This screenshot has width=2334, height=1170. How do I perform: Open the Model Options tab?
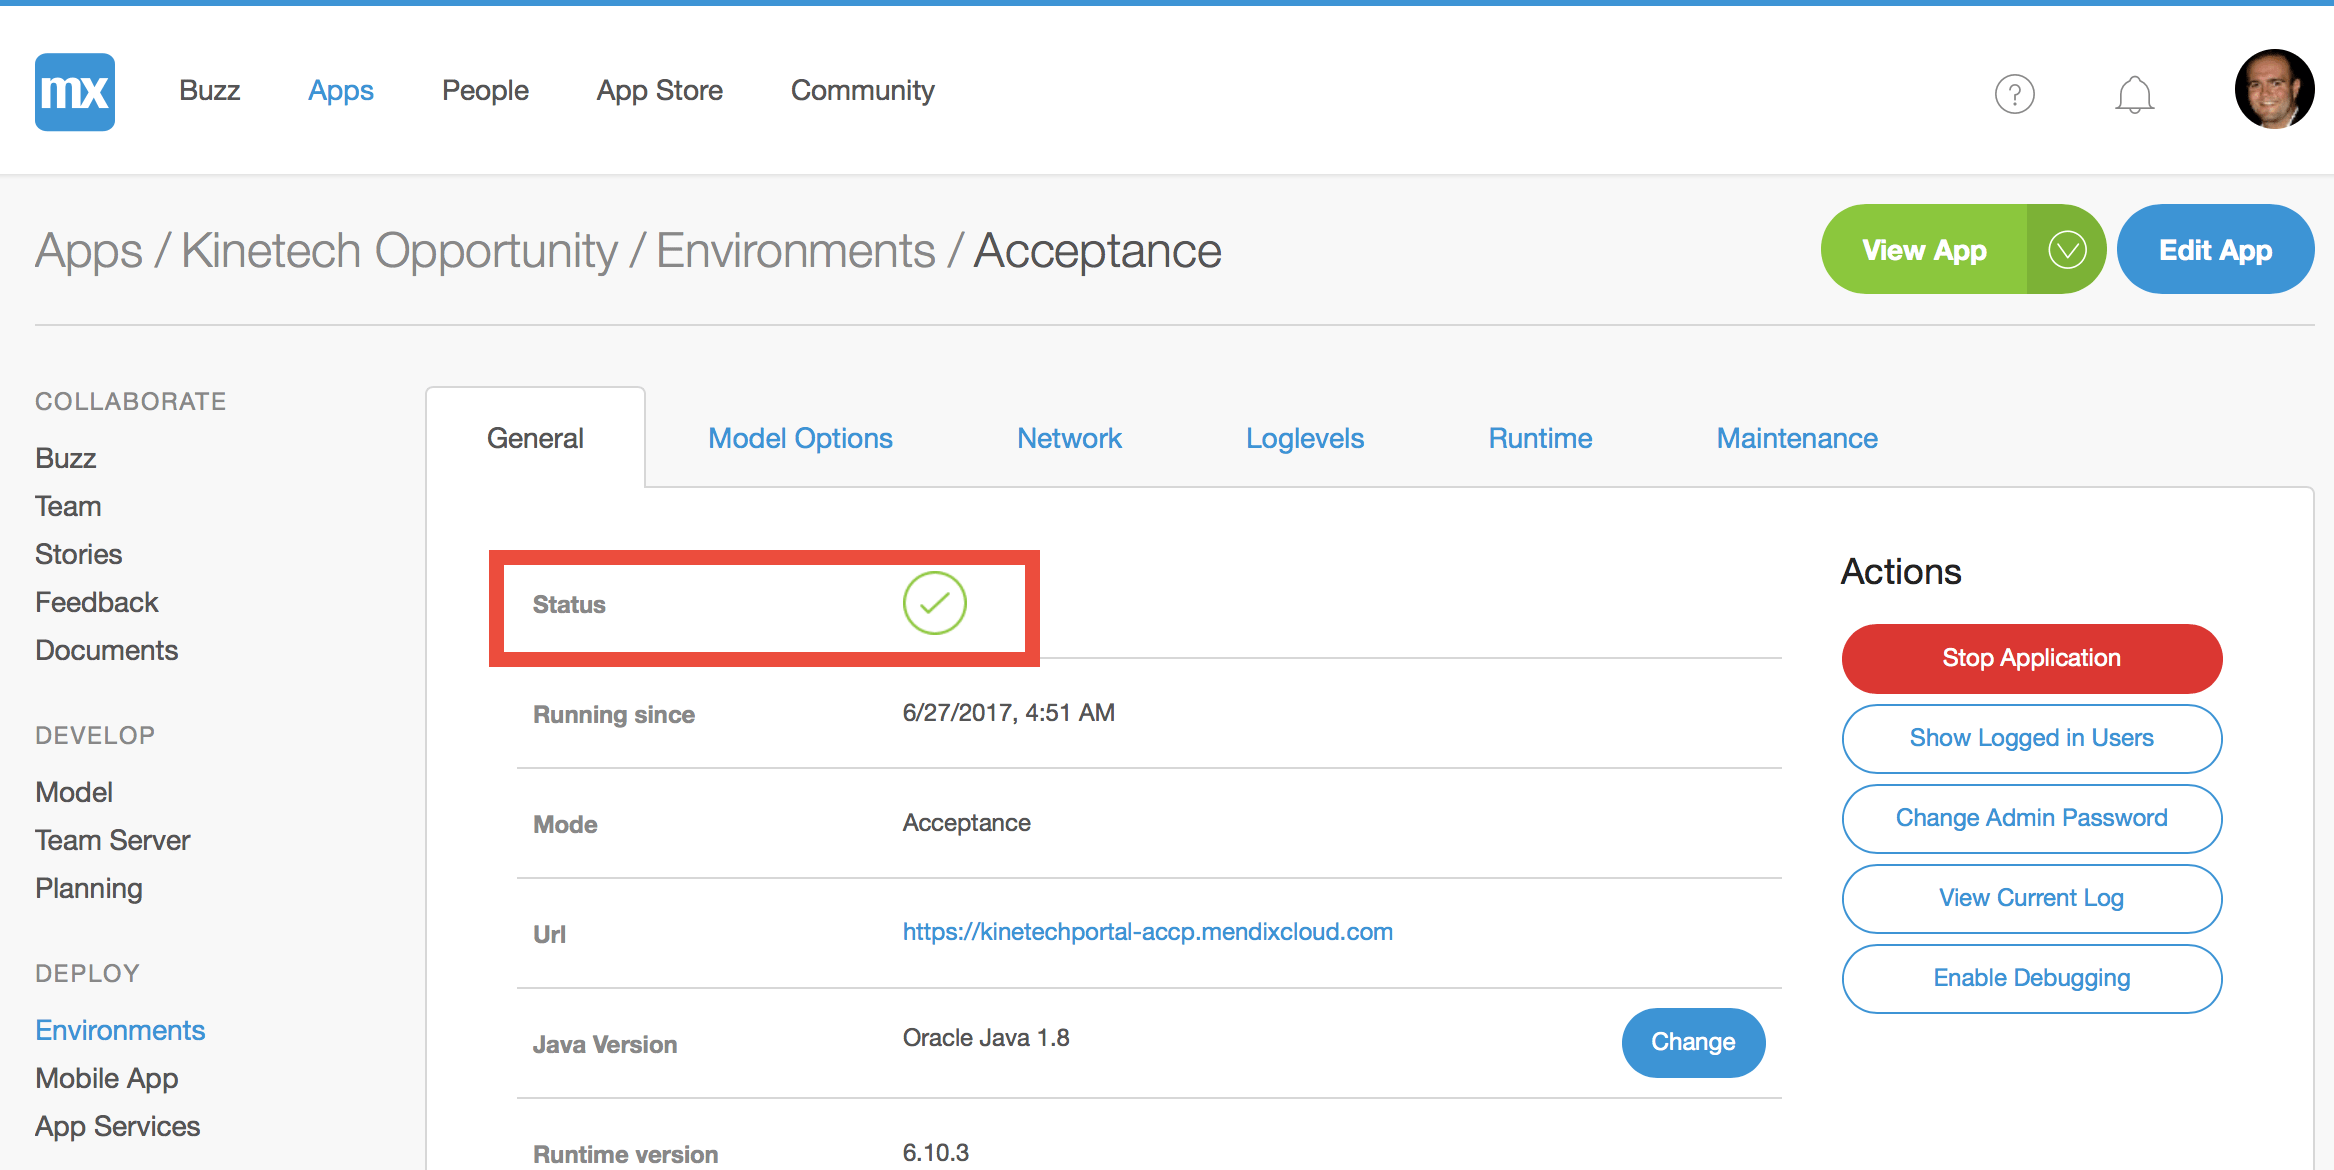pos(799,437)
